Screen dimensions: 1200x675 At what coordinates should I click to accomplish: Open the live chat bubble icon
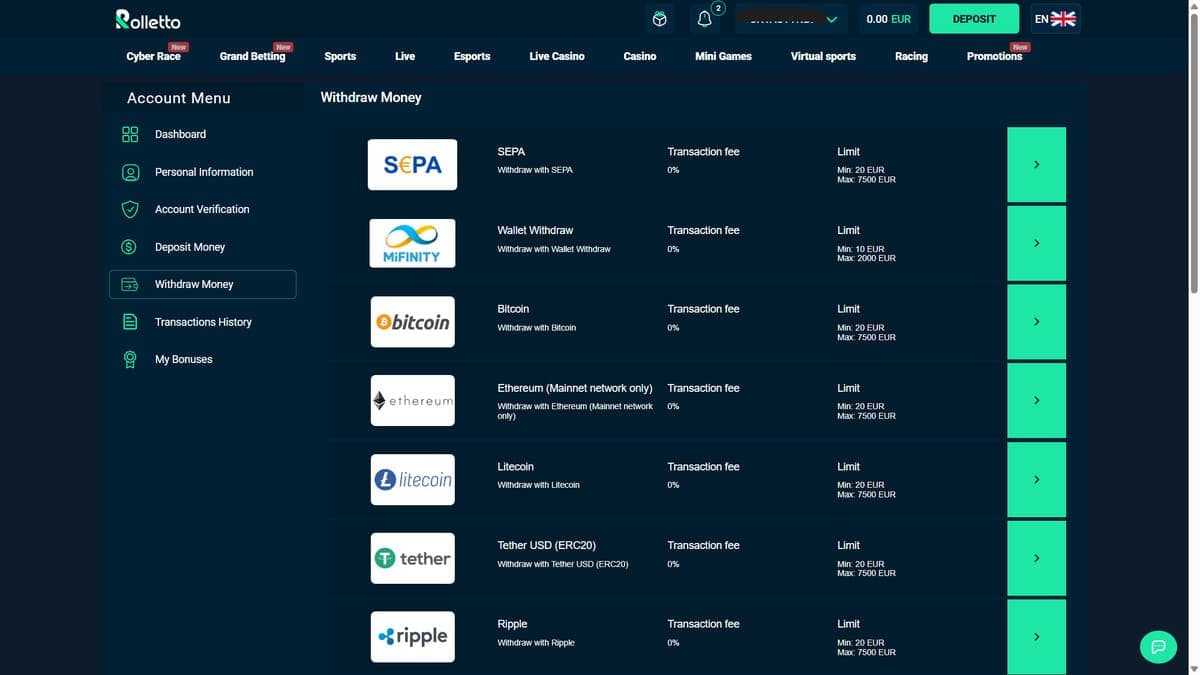click(x=1158, y=646)
